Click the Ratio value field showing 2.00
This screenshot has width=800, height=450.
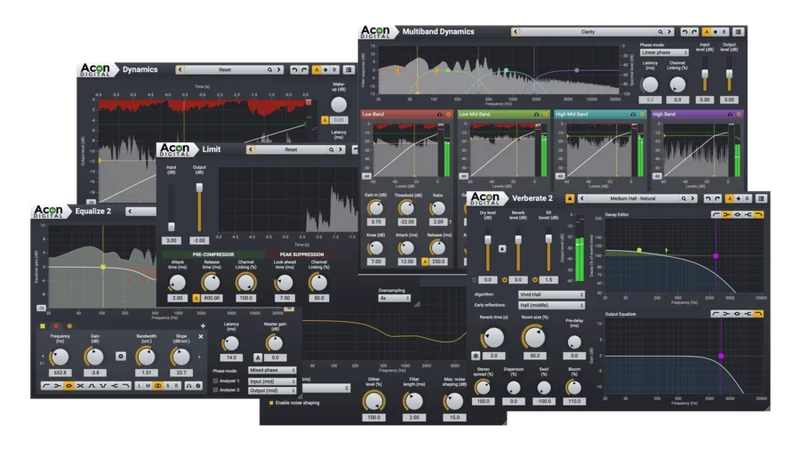coord(438,222)
